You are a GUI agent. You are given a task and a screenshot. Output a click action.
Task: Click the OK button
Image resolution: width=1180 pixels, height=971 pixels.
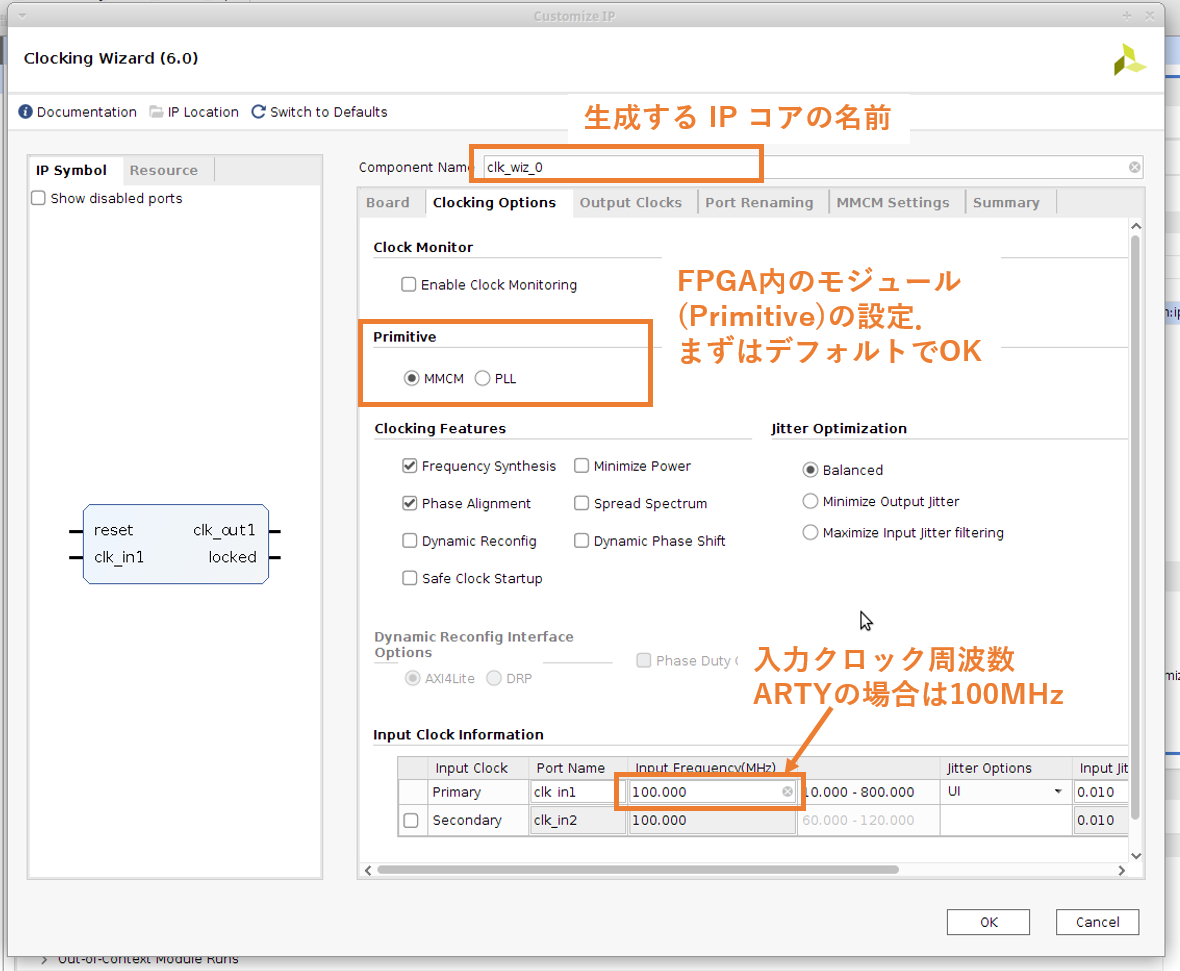coord(988,922)
